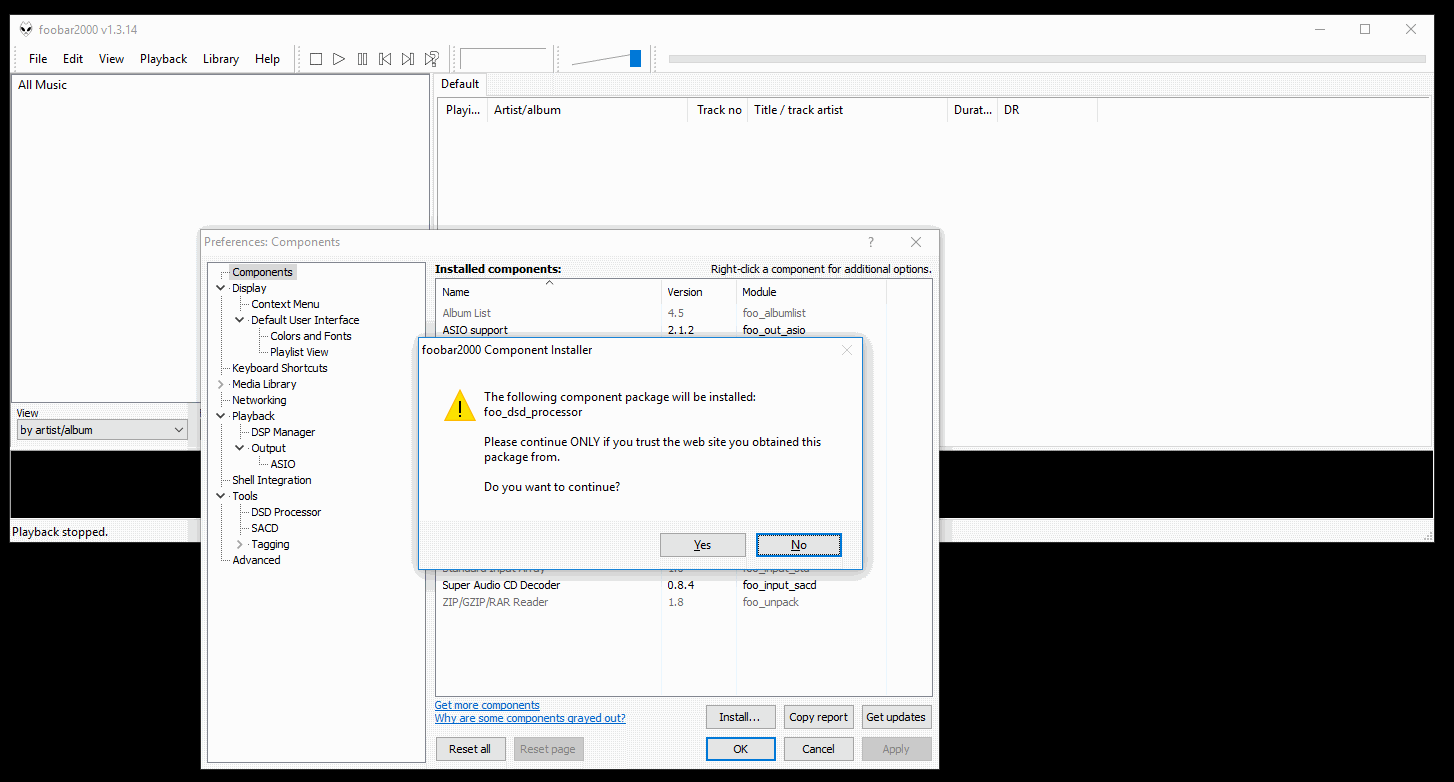Click the Stop playback button in toolbar
The height and width of the screenshot is (782, 1454).
coord(316,59)
